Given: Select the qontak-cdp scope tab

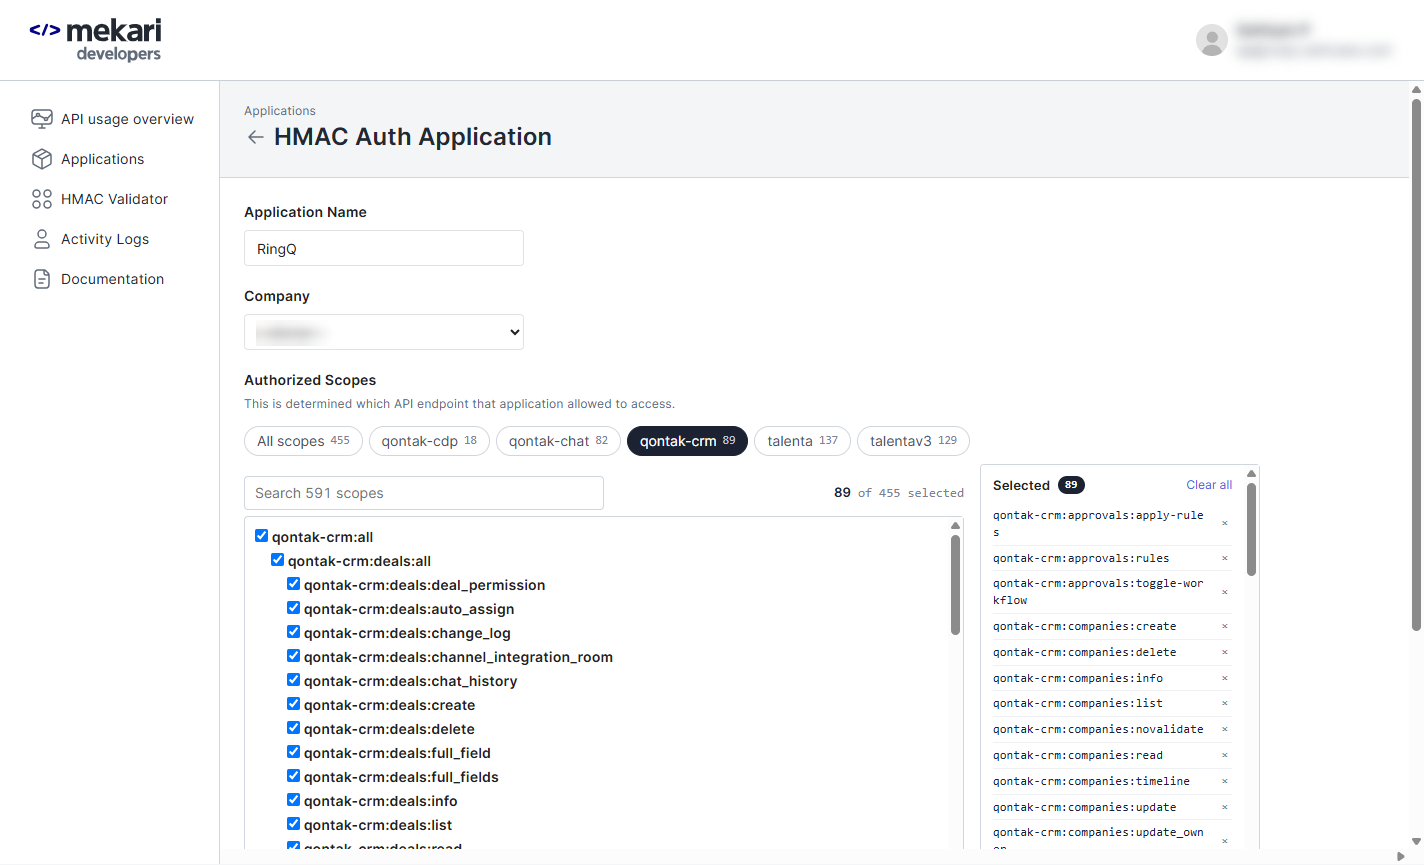Looking at the screenshot, I should [429, 441].
